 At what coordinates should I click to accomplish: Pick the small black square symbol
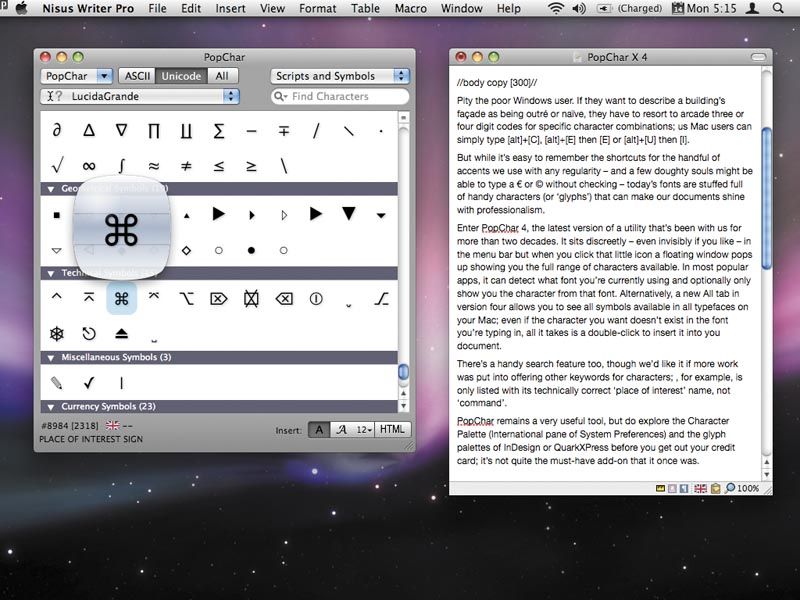coord(57,215)
